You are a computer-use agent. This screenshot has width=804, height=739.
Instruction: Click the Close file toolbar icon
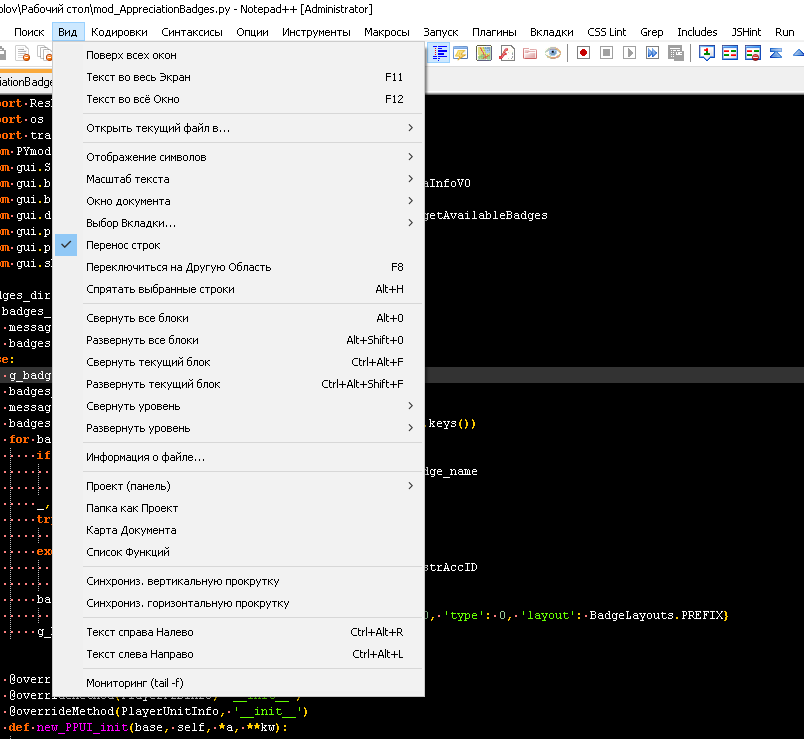click(23, 53)
